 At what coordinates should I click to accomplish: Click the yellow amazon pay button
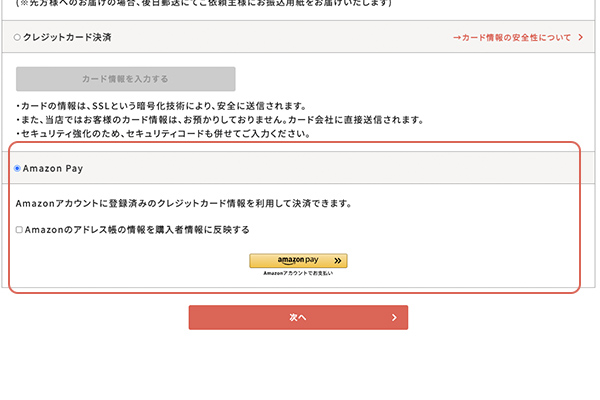click(298, 260)
